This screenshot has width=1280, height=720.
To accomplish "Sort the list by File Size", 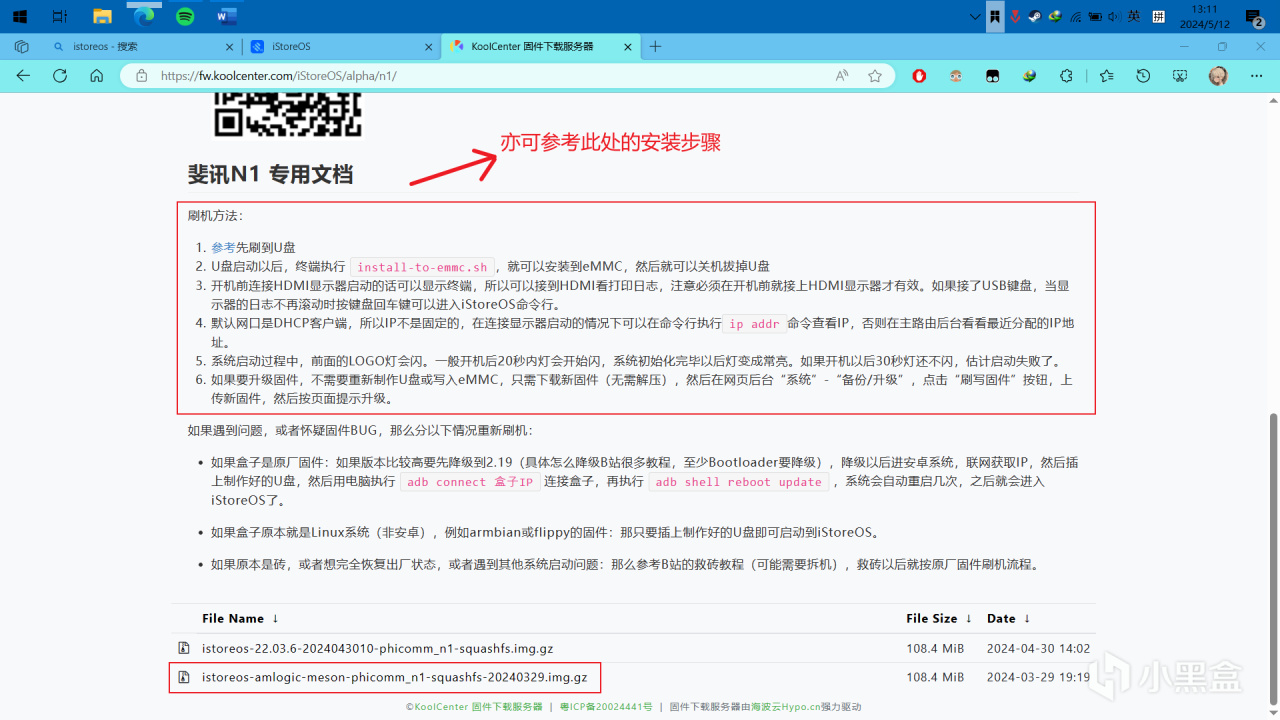I will coord(938,619).
